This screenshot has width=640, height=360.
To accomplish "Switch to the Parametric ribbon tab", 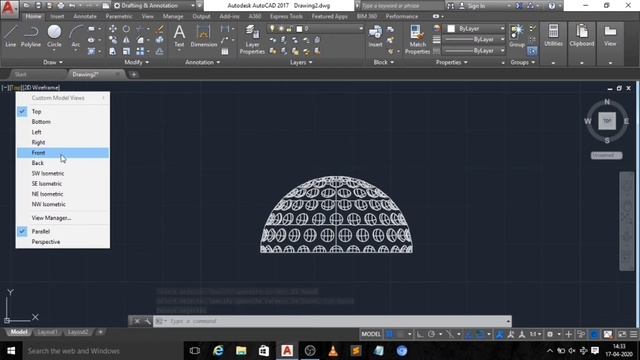I will [119, 16].
